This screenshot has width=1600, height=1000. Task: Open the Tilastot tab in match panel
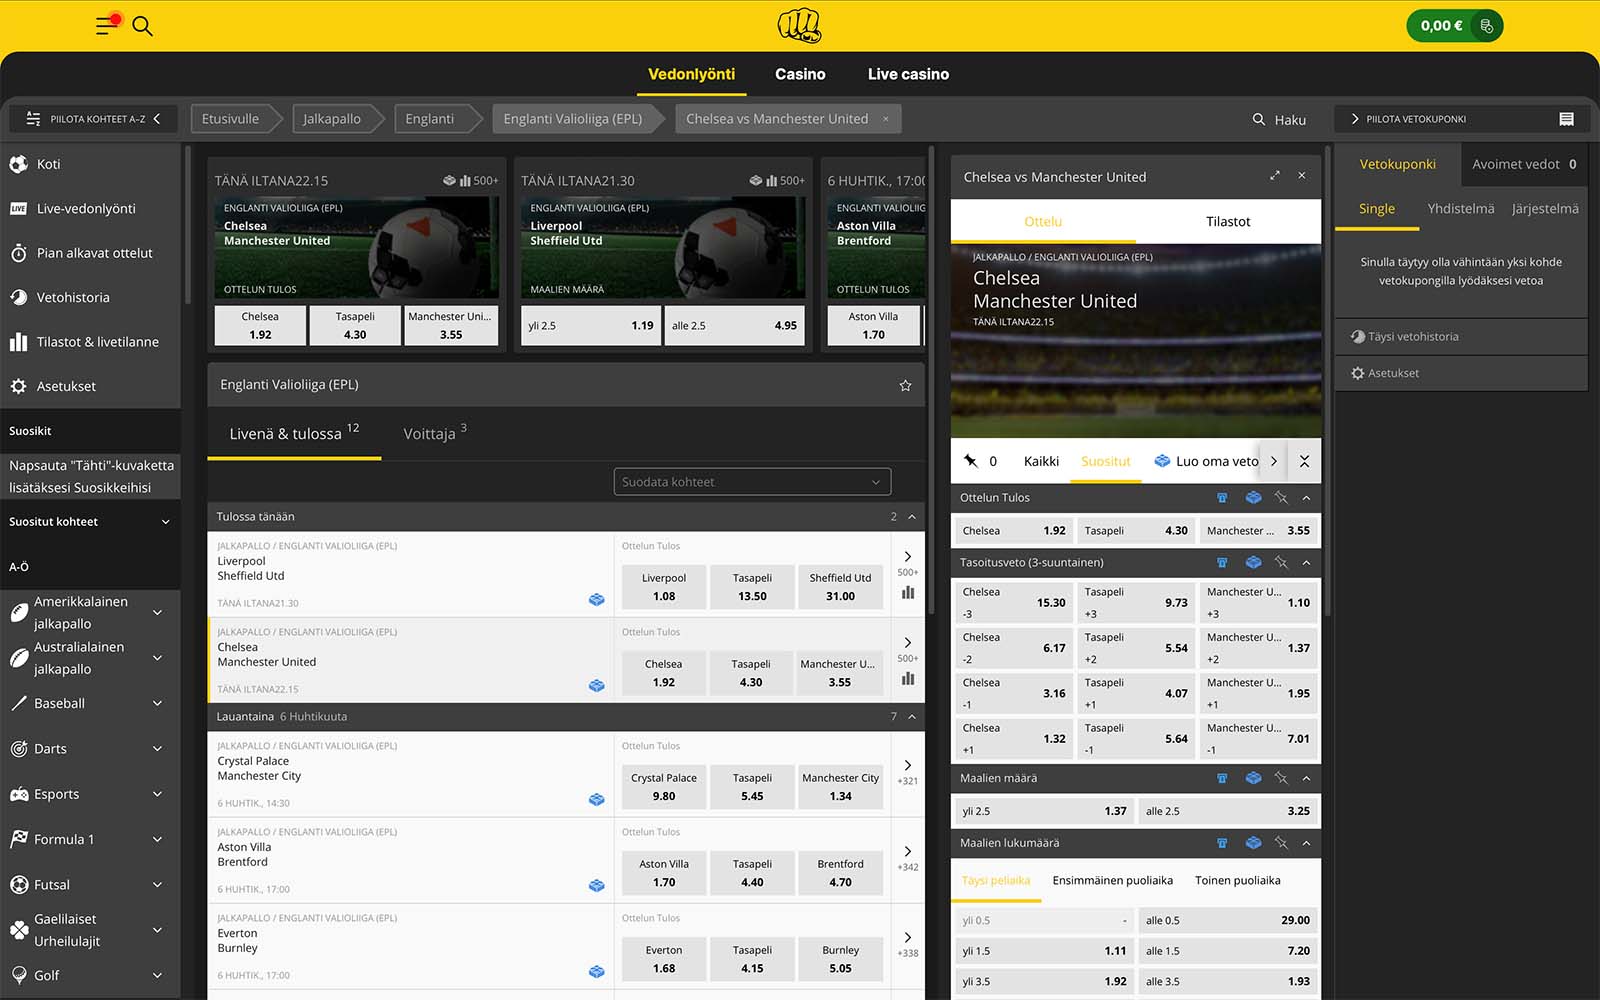tap(1227, 222)
